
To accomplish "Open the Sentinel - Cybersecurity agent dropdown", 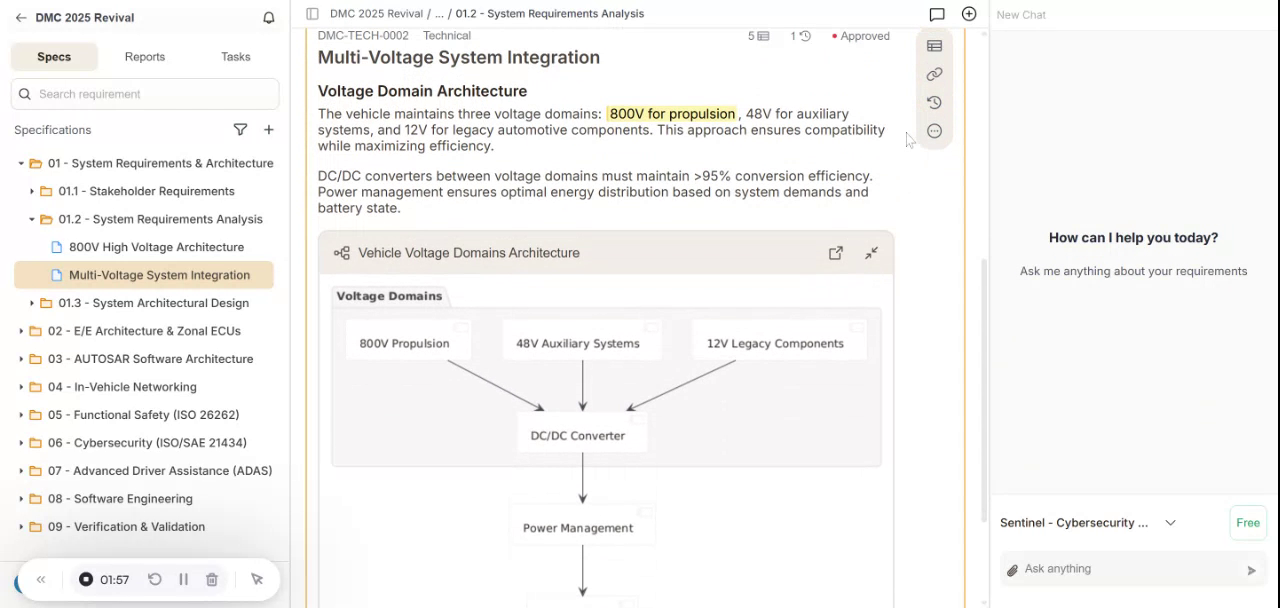I will coord(1170,523).
